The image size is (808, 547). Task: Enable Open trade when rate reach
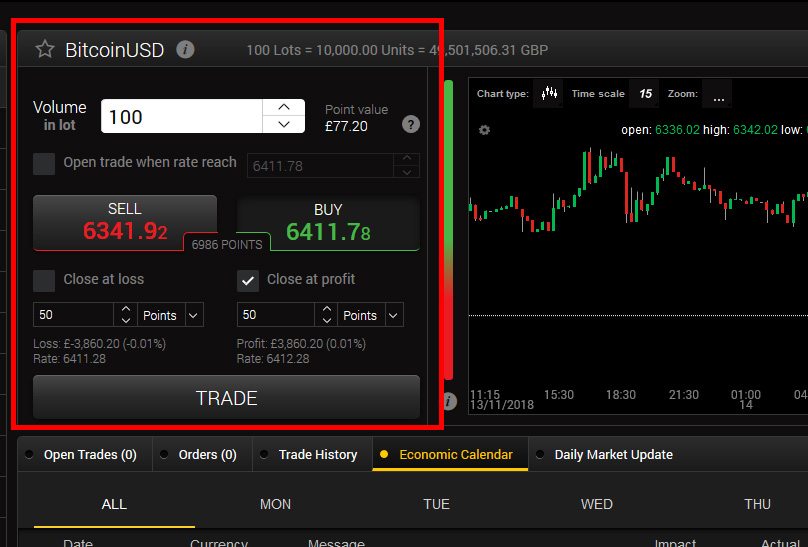pyautogui.click(x=44, y=164)
